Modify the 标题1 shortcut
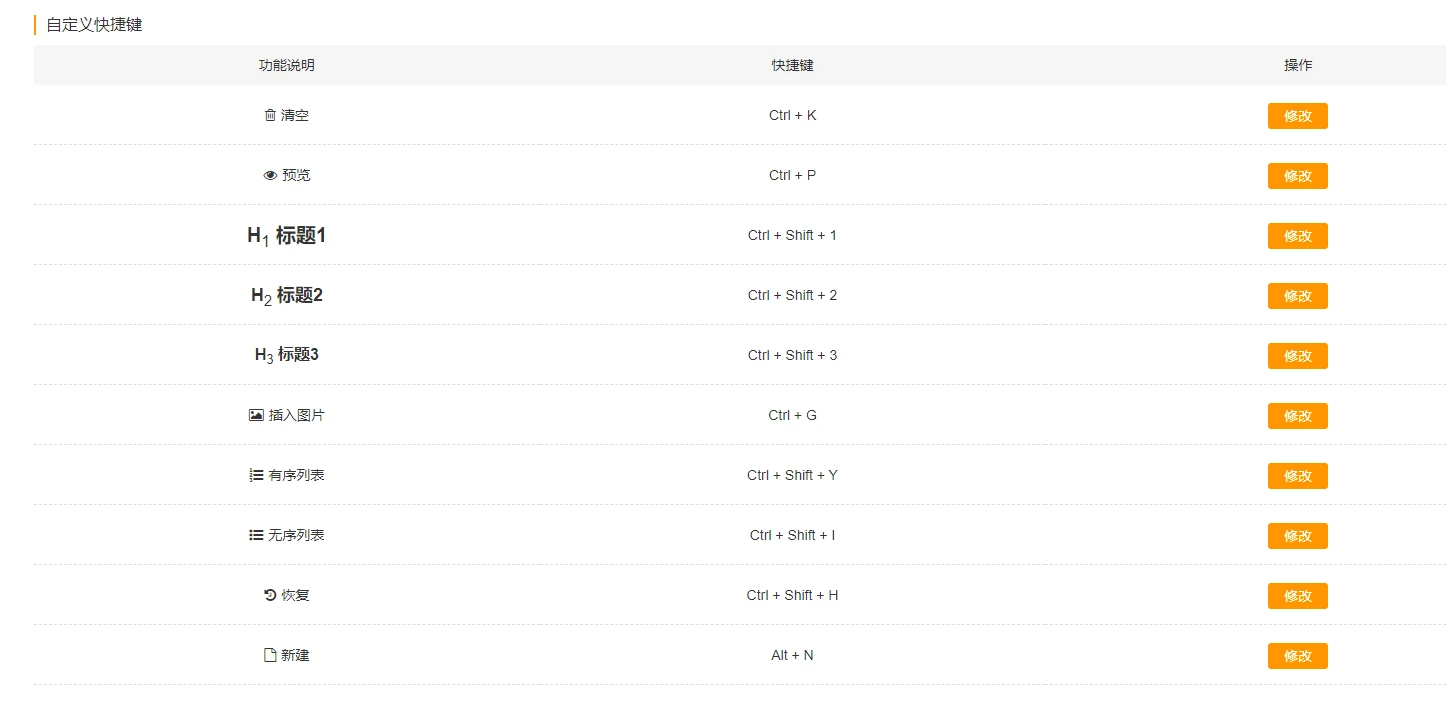 [1298, 236]
